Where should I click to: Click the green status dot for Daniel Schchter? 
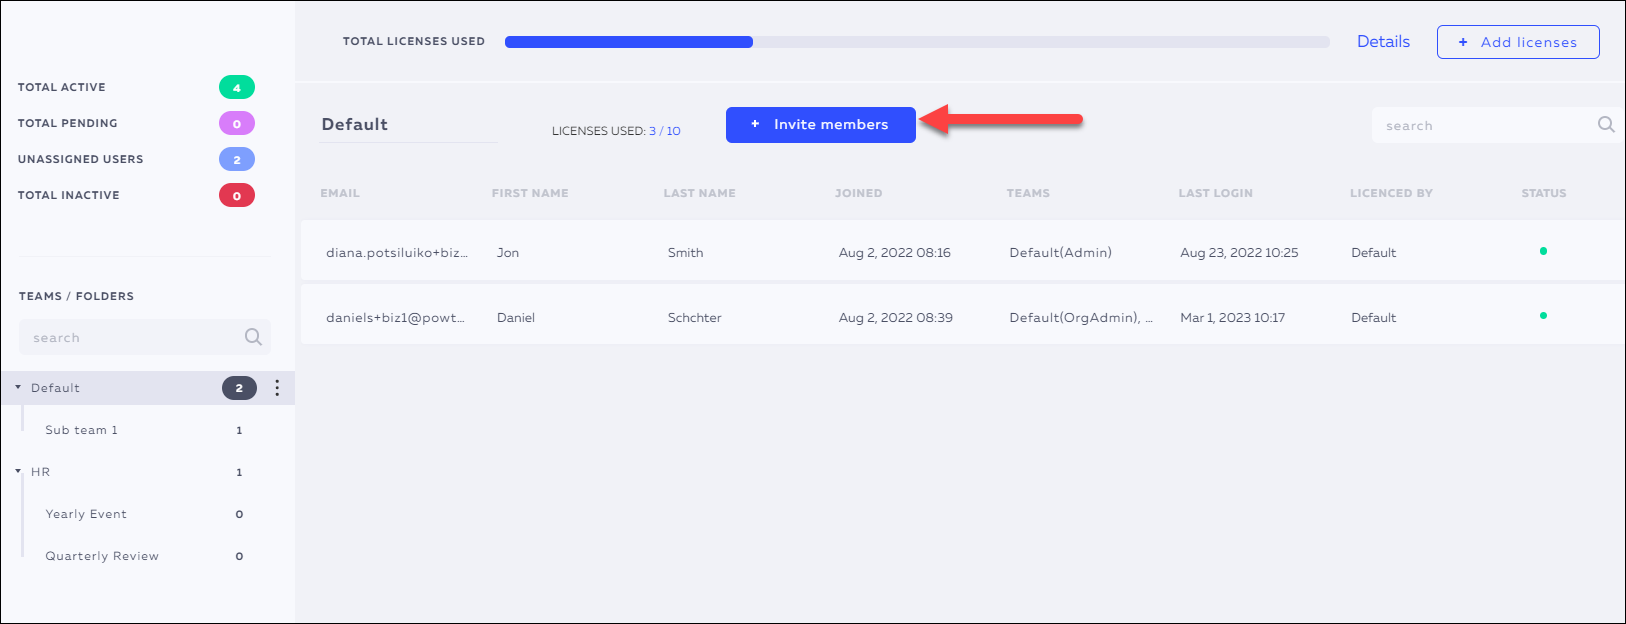point(1544,316)
